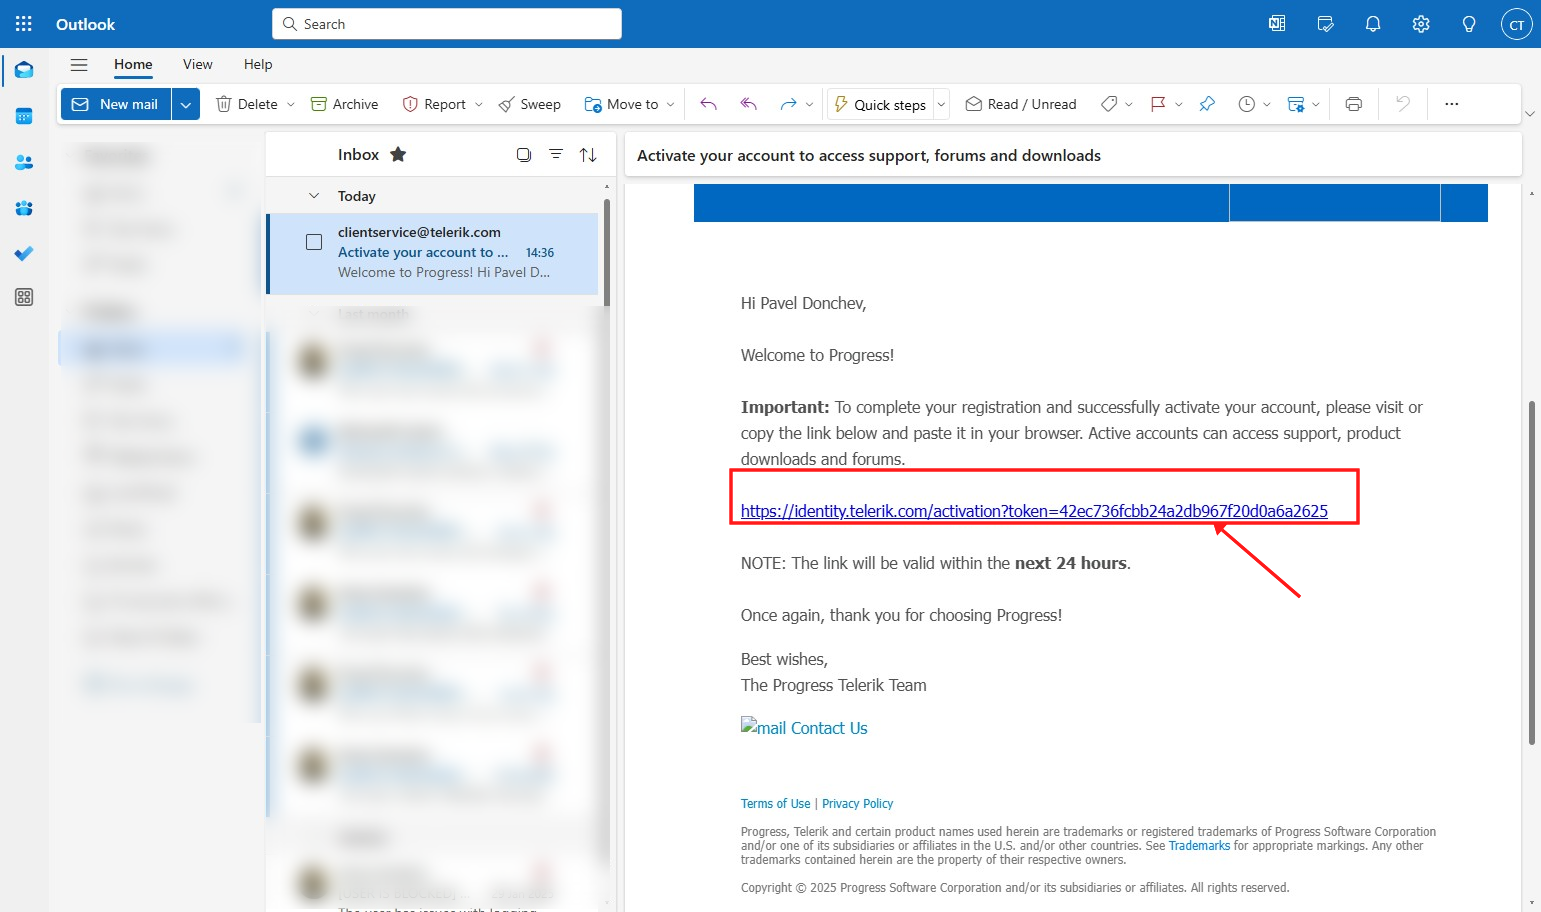The width and height of the screenshot is (1541, 912).
Task: Click the Select mode icon in list header
Action: coord(524,154)
